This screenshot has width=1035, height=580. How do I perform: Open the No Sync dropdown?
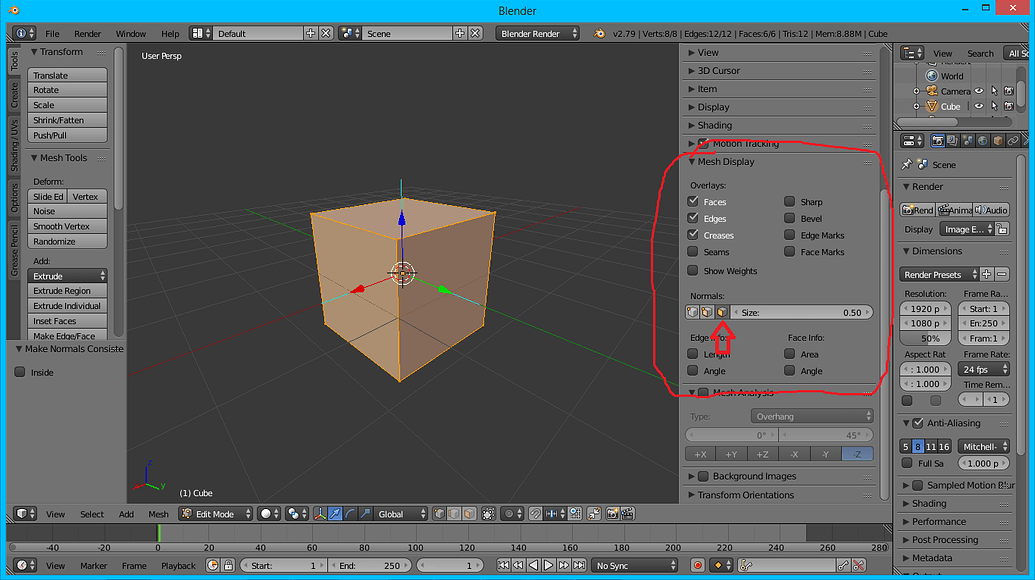tap(634, 565)
